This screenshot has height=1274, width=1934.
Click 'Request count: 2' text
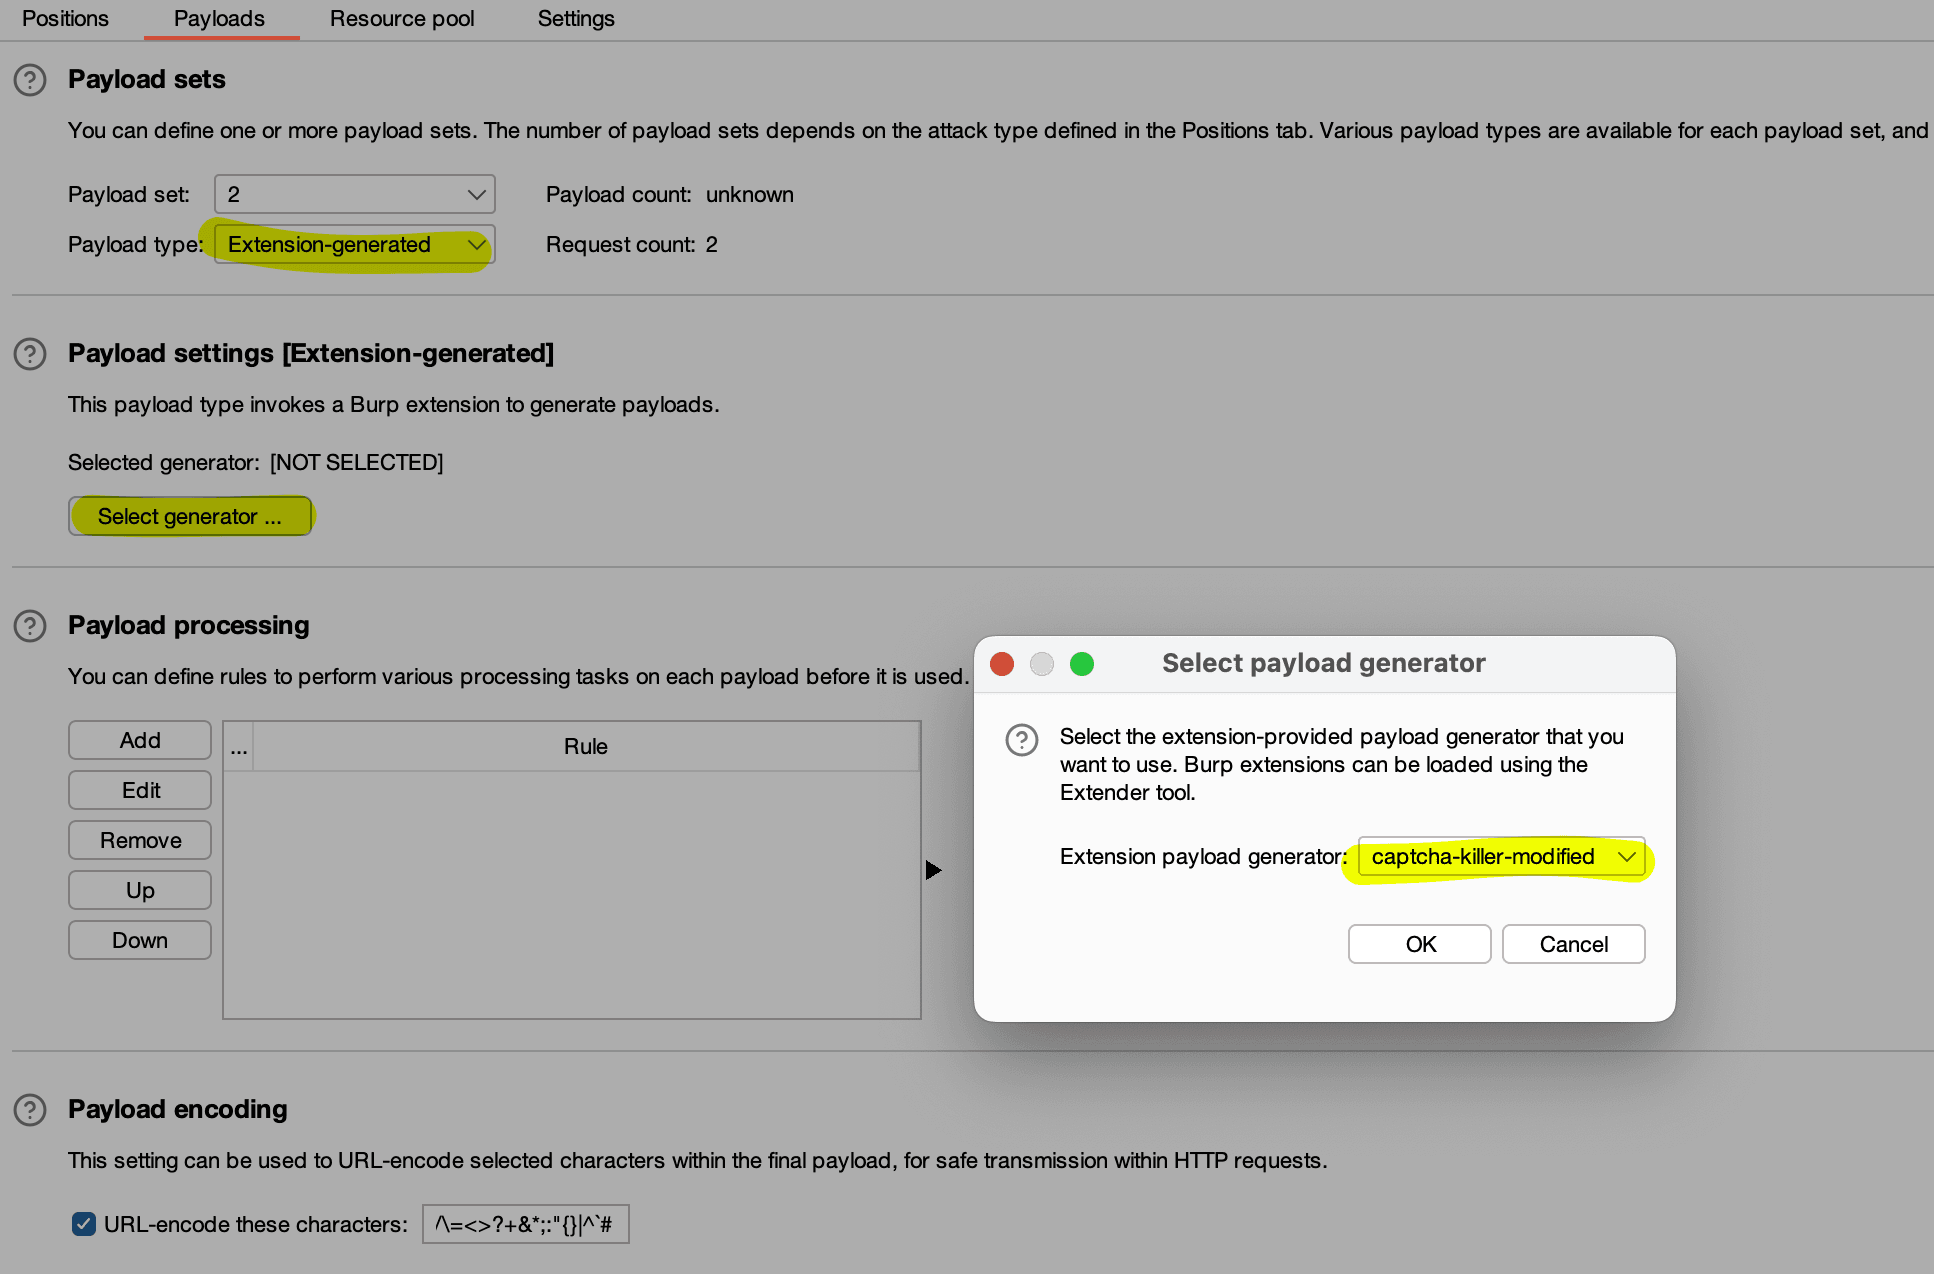632,244
